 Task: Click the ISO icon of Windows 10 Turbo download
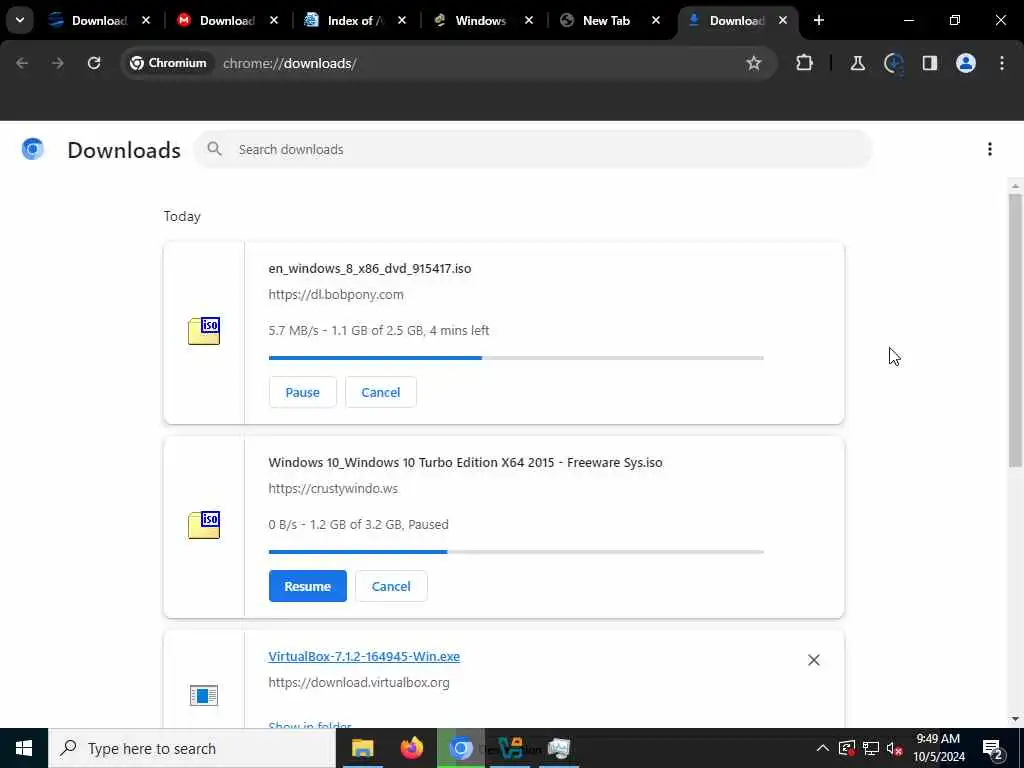pos(204,525)
